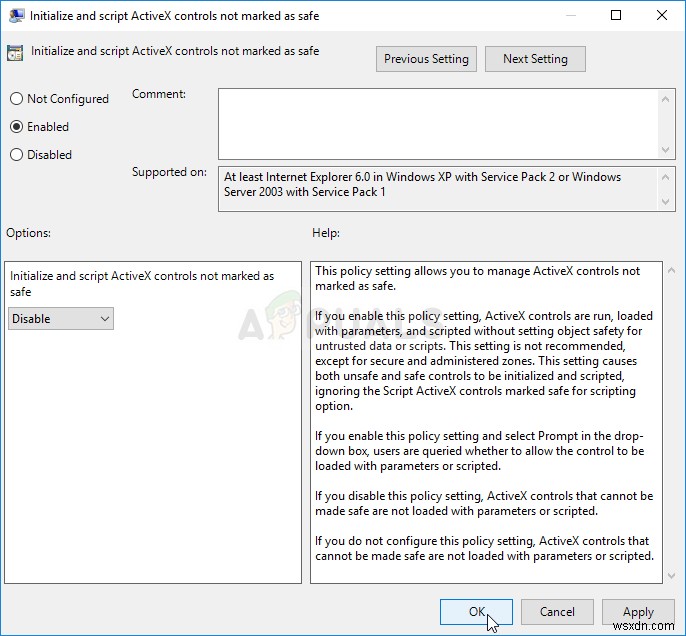
Task: Open the Disable dropdown in Options
Action: (61, 318)
